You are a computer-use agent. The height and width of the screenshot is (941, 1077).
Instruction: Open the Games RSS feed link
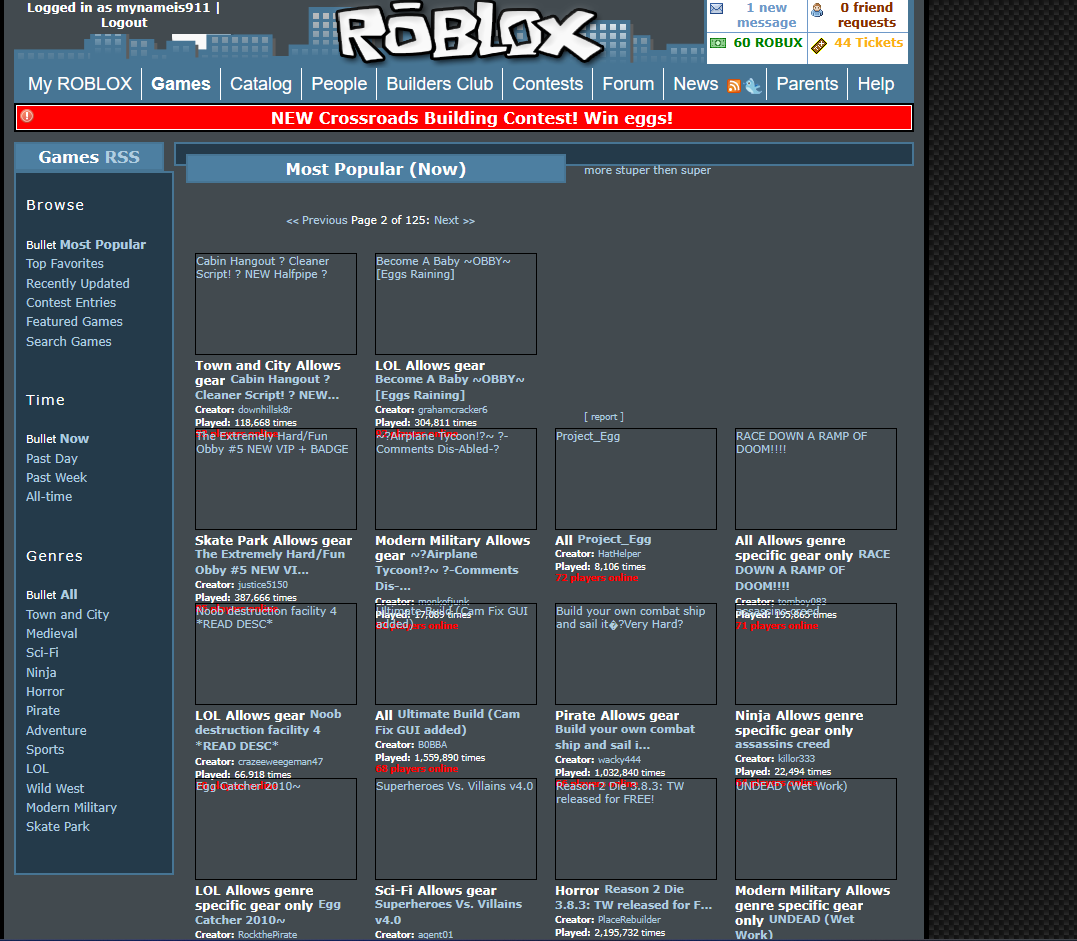(x=122, y=157)
